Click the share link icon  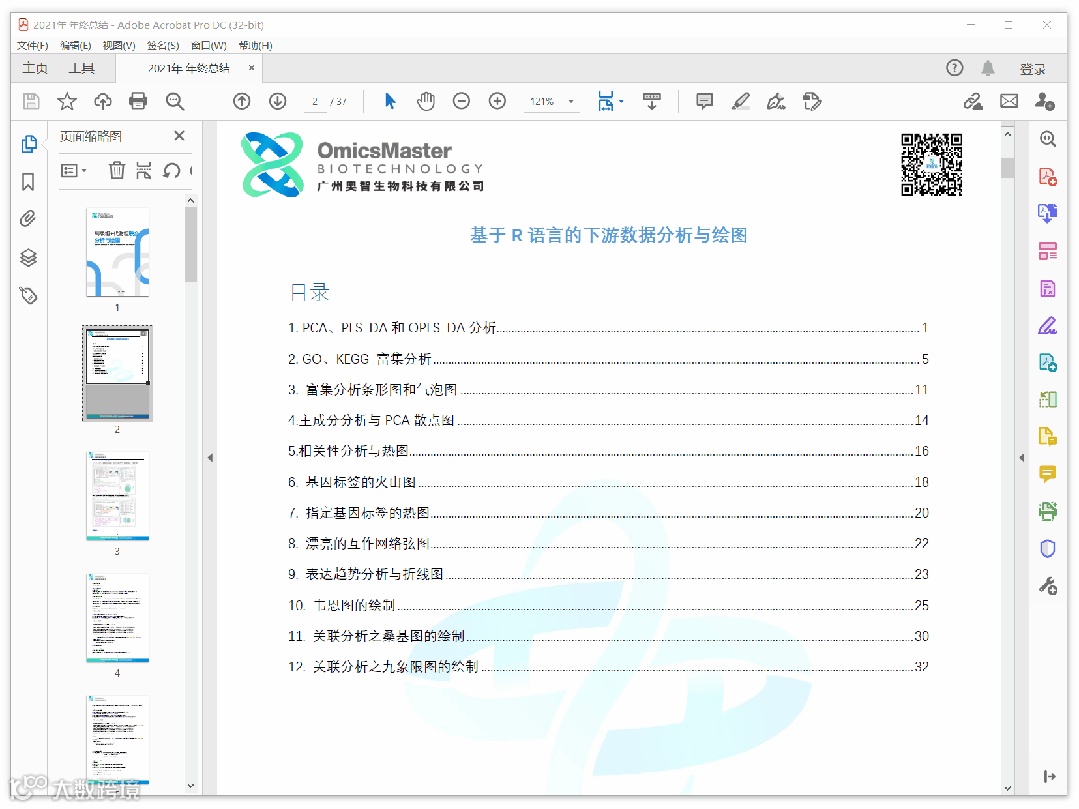[973, 102]
